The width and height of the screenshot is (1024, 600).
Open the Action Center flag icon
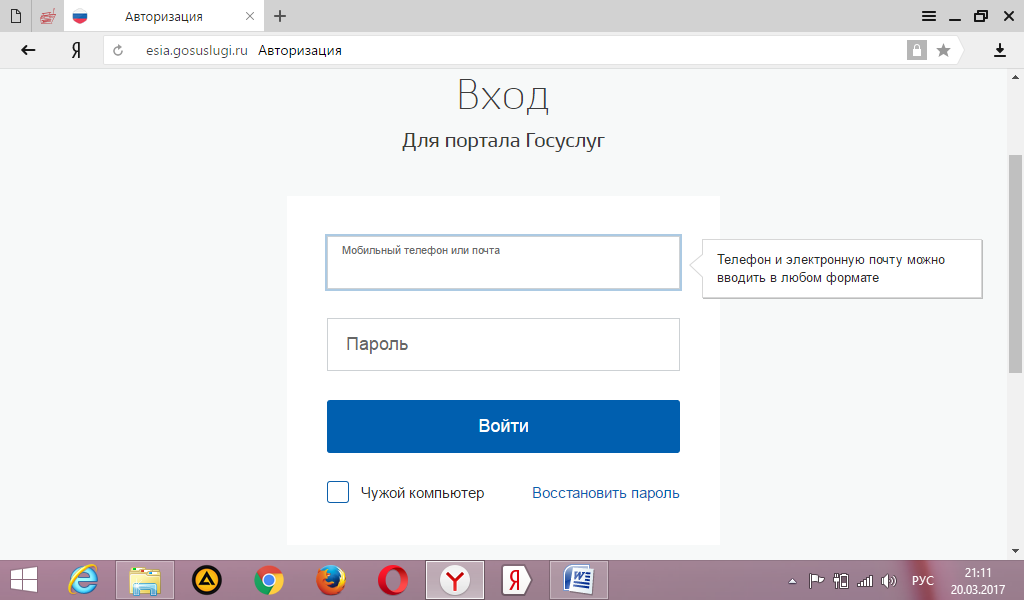[x=816, y=580]
